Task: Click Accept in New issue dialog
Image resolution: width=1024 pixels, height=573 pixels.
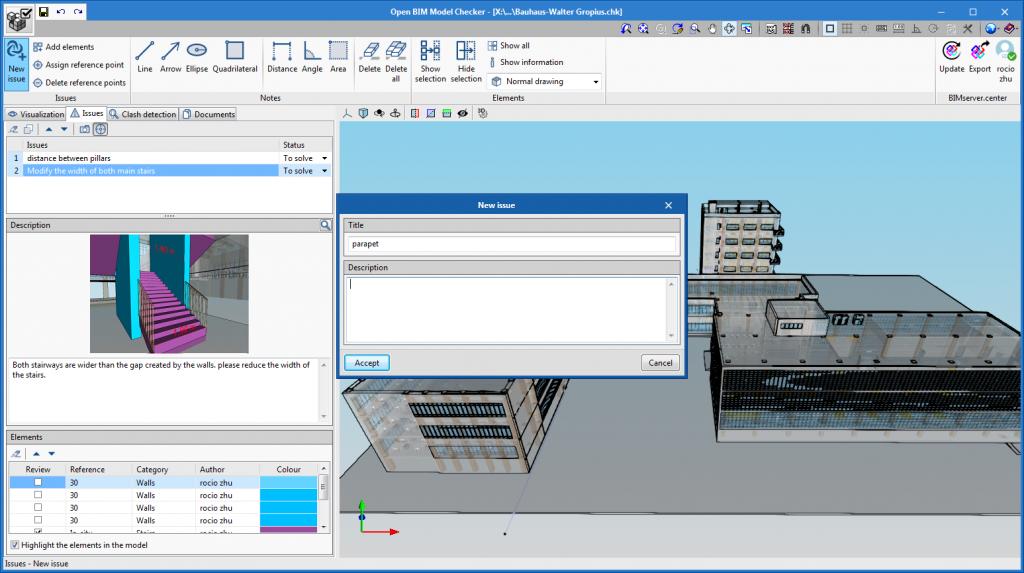Action: (x=367, y=363)
